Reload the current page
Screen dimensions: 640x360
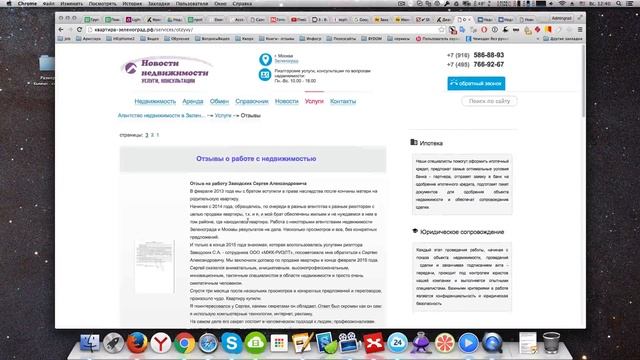pos(79,30)
